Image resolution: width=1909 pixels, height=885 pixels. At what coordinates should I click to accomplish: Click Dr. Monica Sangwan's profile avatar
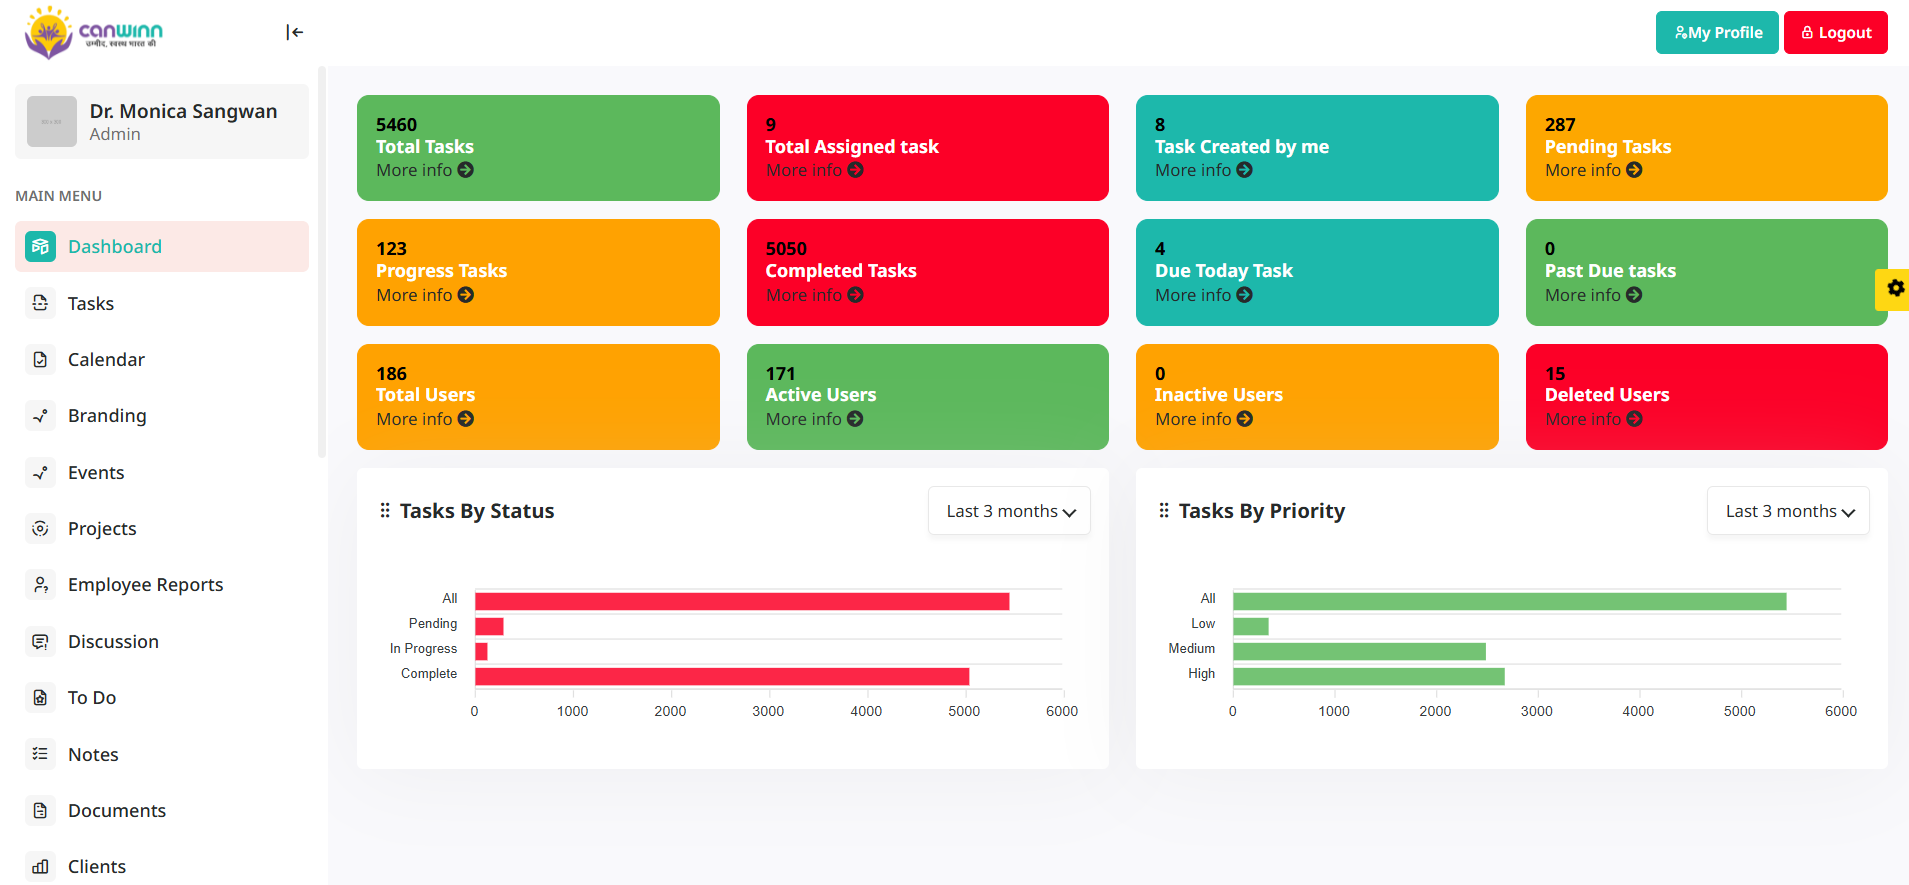point(52,122)
